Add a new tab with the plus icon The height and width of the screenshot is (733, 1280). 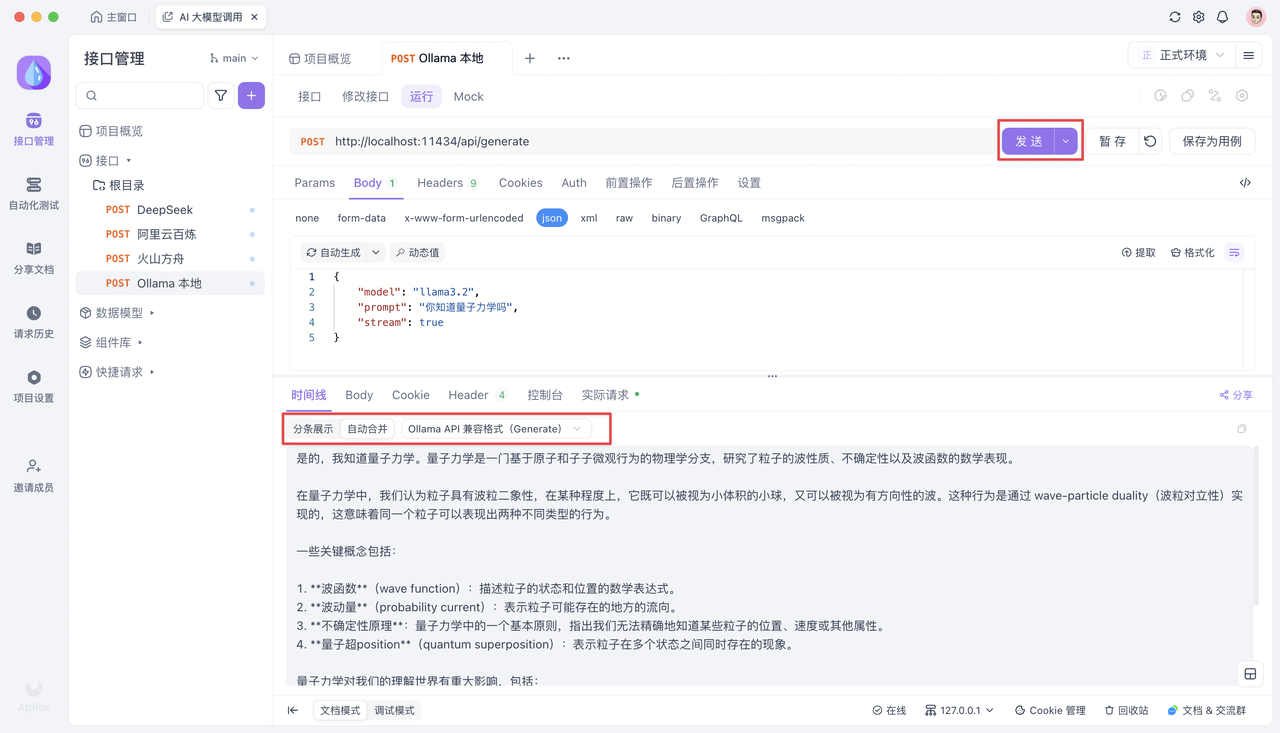click(530, 58)
